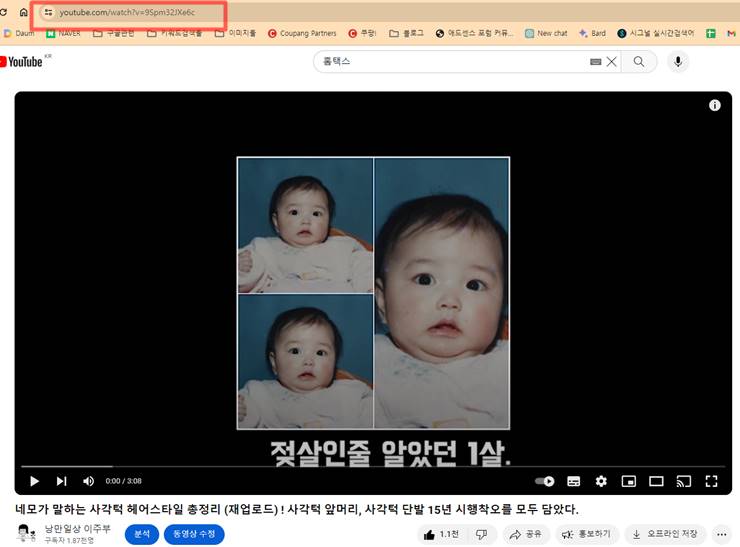This screenshot has height=547, width=740.
Task: Expand the 키워드검색툴 bookmark folder
Action: (x=175, y=33)
